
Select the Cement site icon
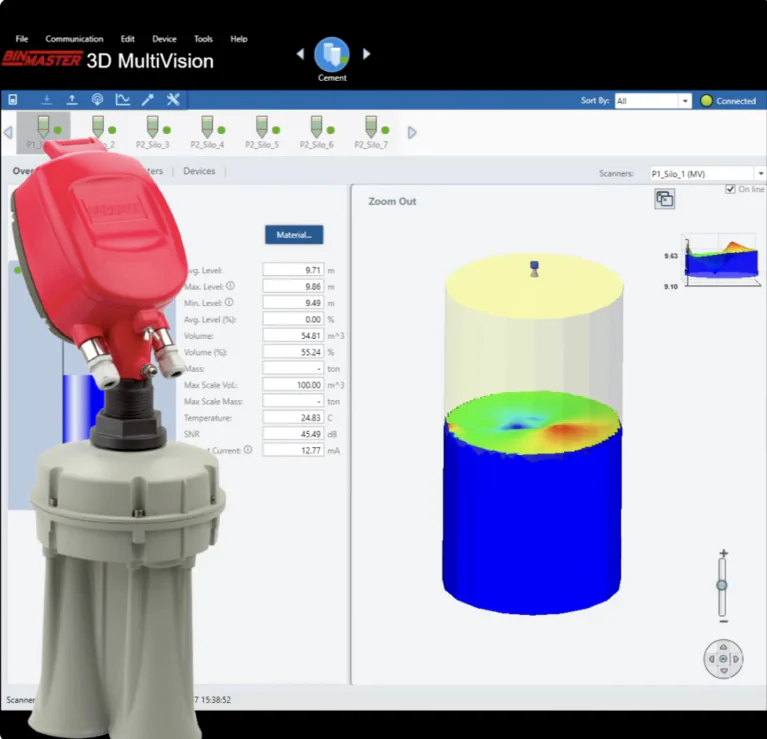coord(332,54)
